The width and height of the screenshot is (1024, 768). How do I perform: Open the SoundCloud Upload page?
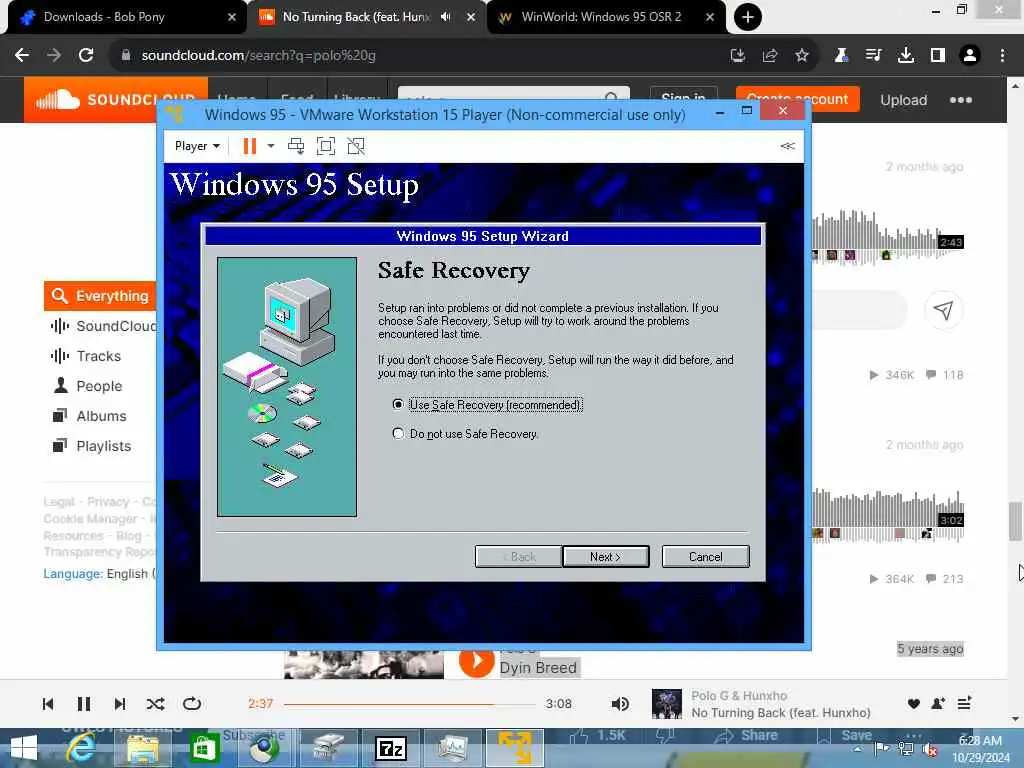pyautogui.click(x=903, y=100)
